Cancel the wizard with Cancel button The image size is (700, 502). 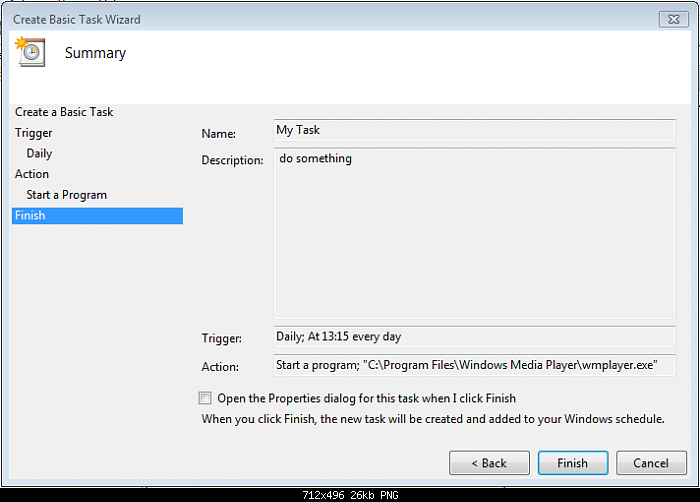[651, 463]
